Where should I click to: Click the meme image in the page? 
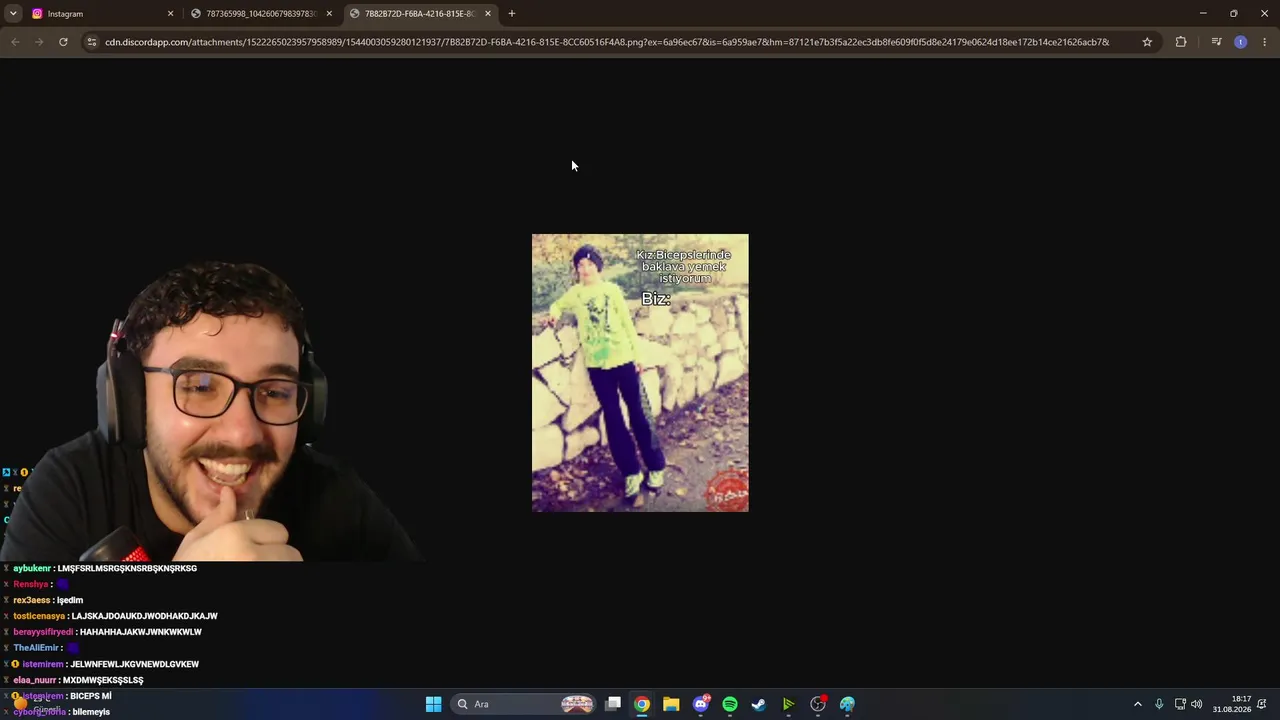640,373
